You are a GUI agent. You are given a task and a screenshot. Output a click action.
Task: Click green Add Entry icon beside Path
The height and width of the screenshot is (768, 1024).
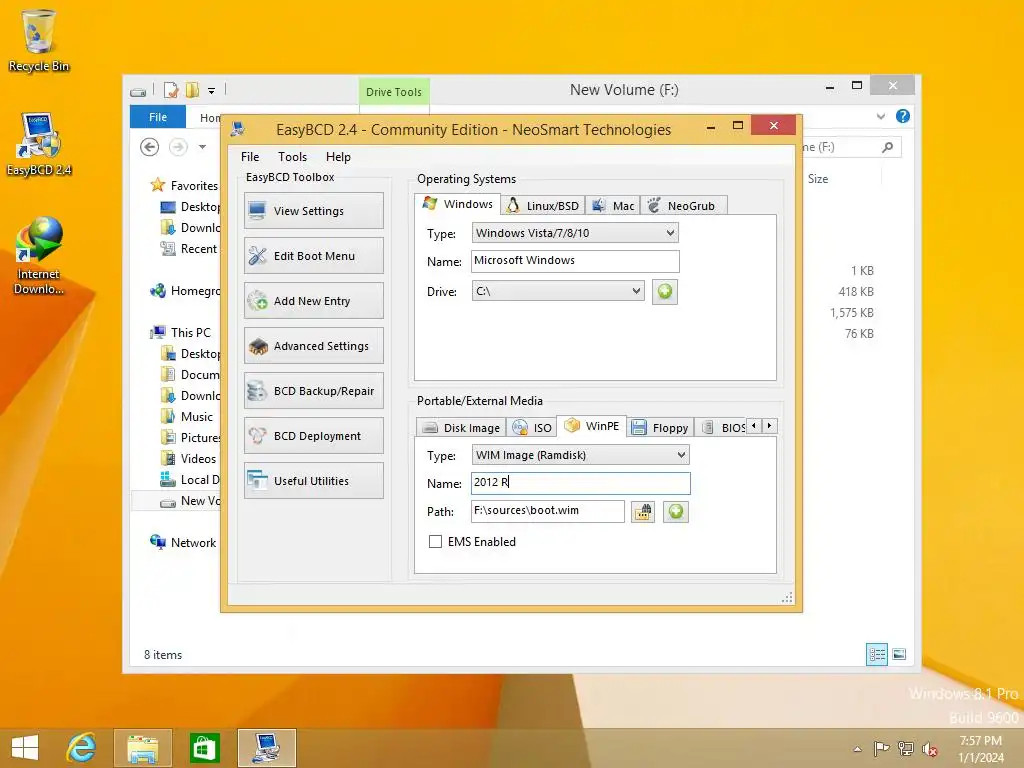[676, 511]
